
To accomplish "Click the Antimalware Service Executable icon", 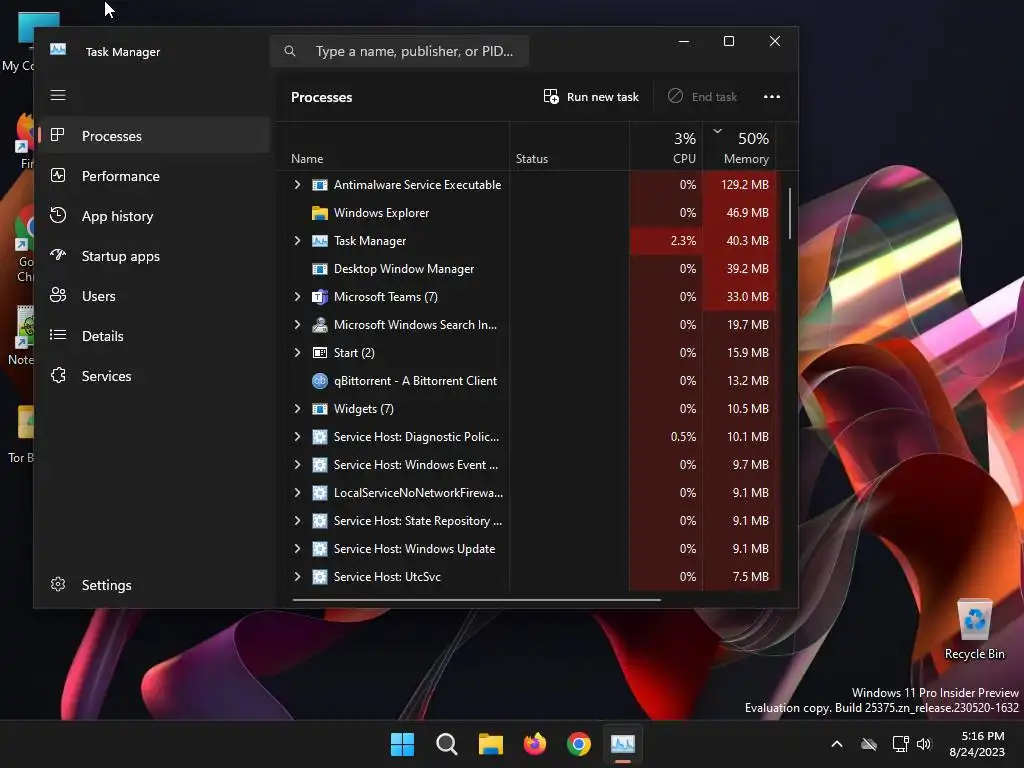I will click(x=319, y=185).
